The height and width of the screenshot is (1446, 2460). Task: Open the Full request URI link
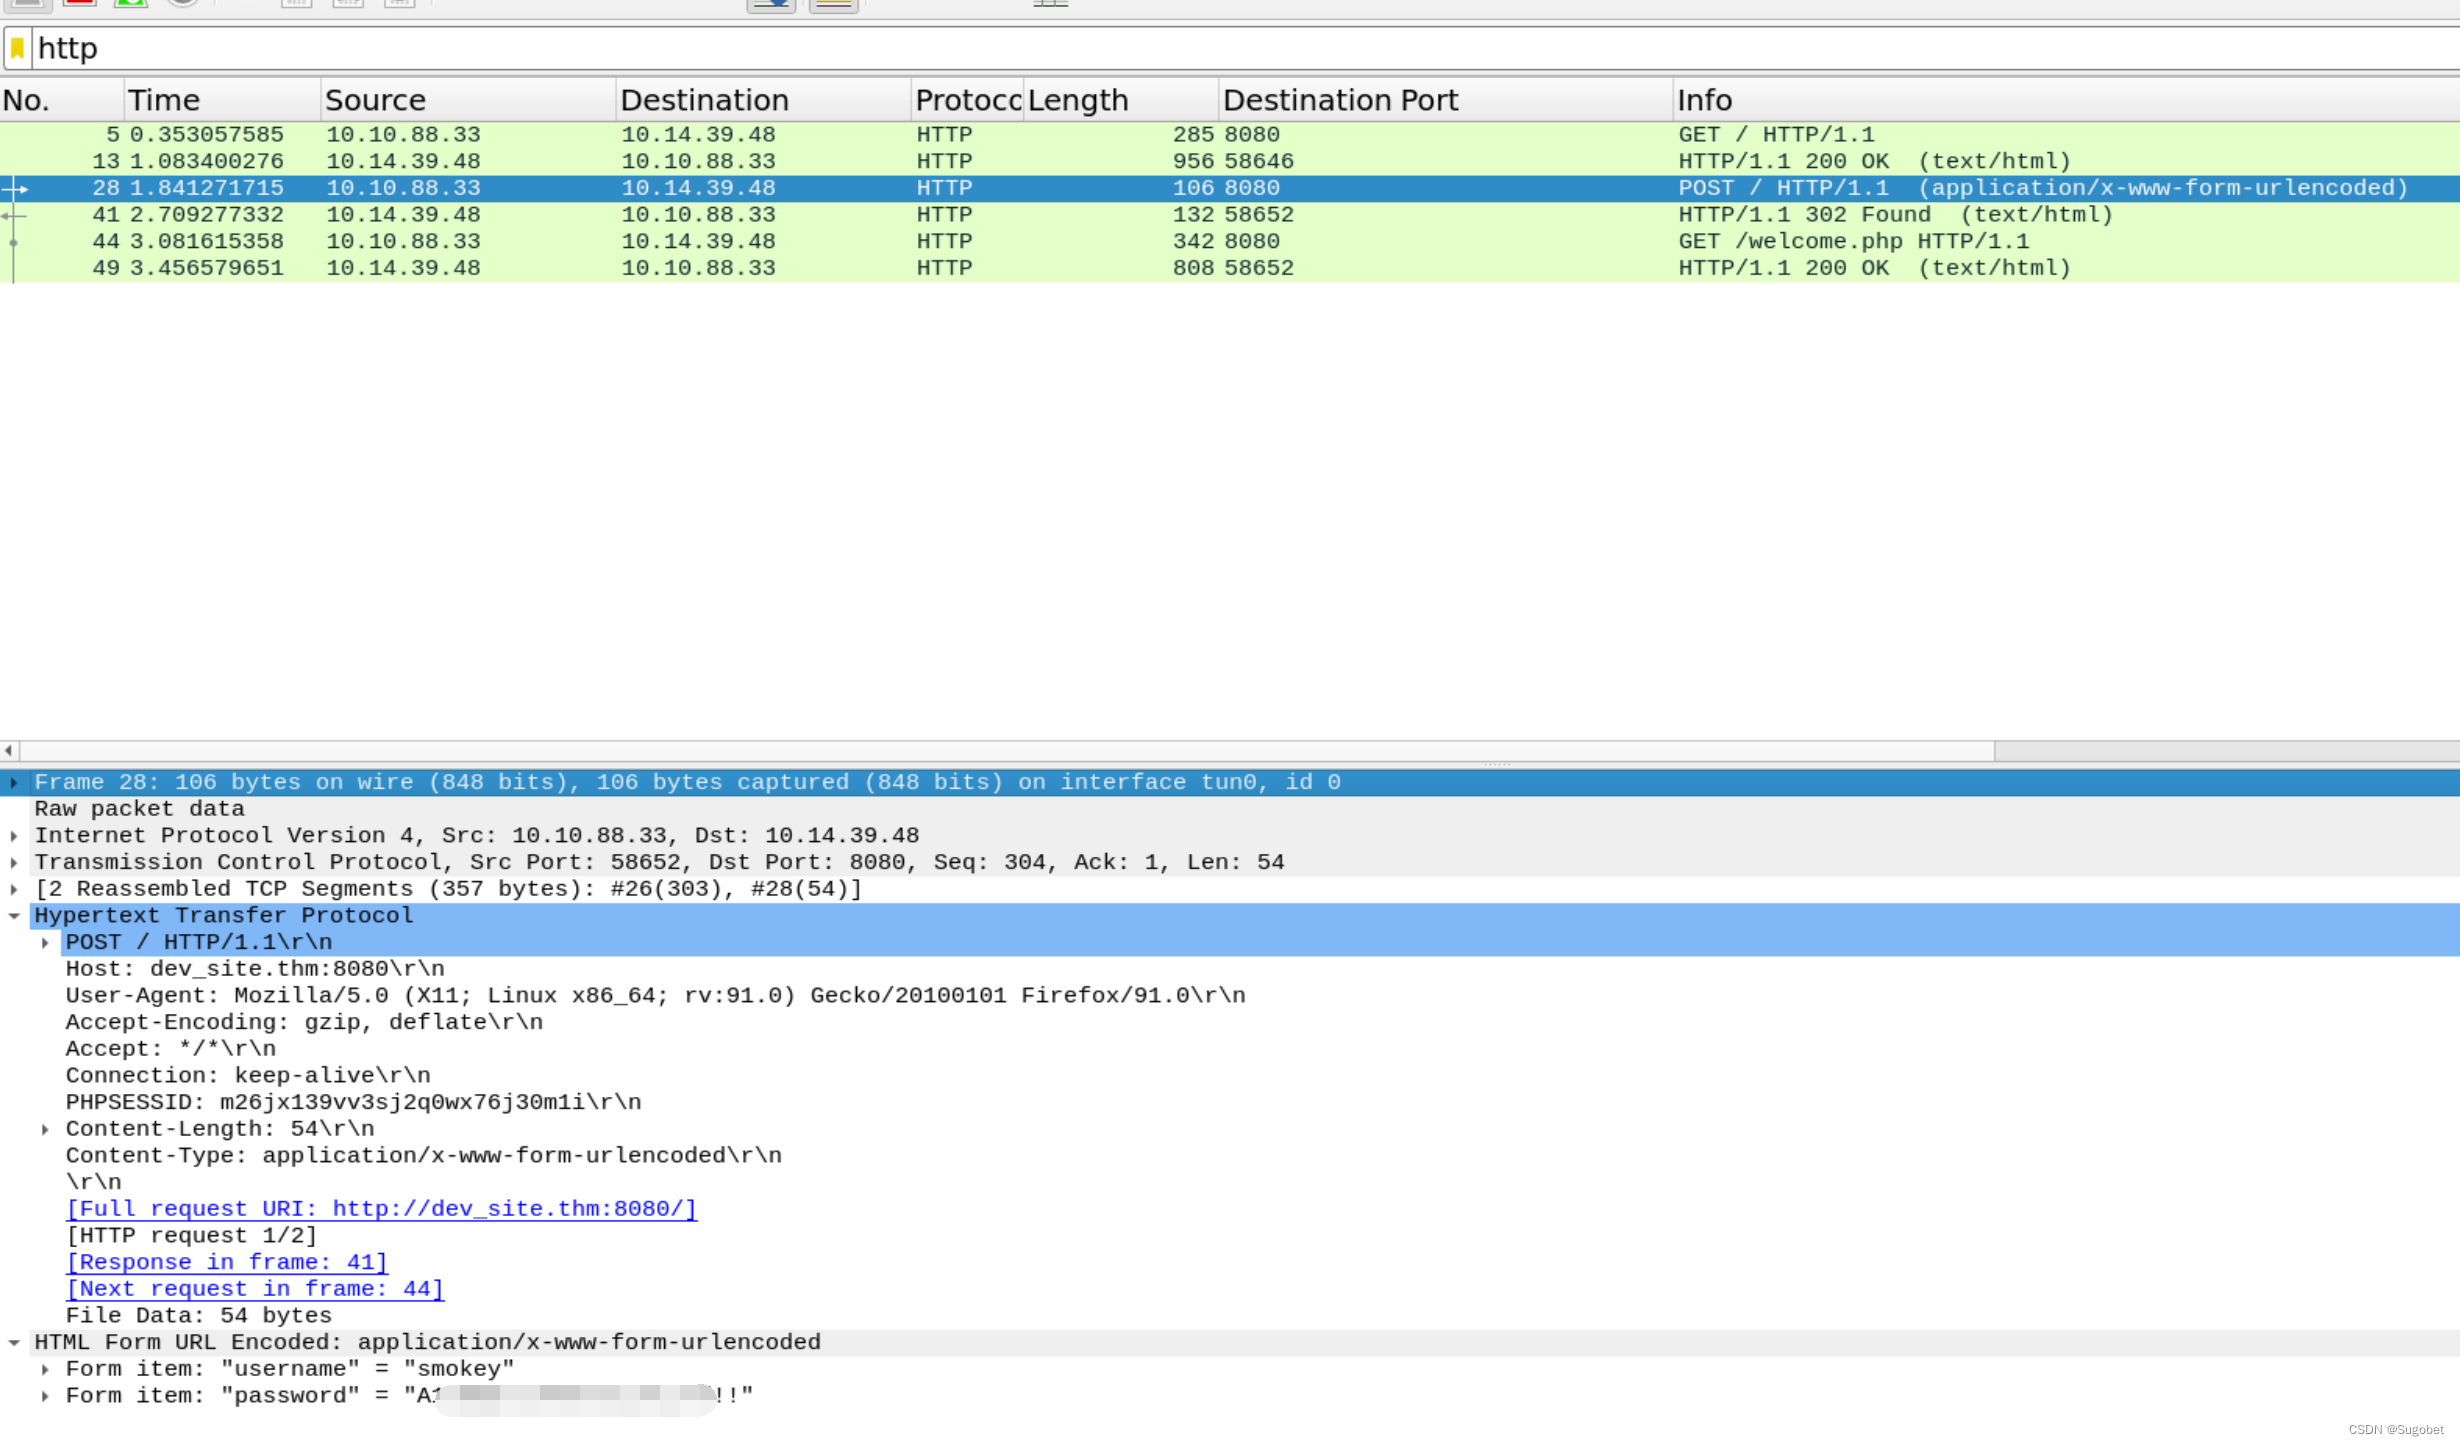point(381,1209)
